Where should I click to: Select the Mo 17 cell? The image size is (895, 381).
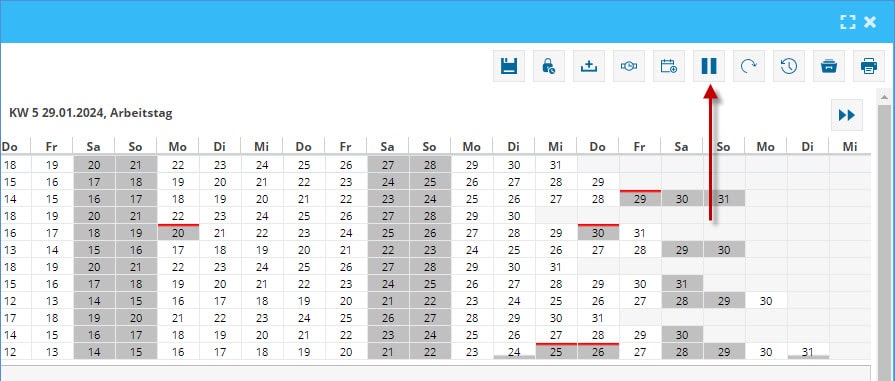pos(178,250)
